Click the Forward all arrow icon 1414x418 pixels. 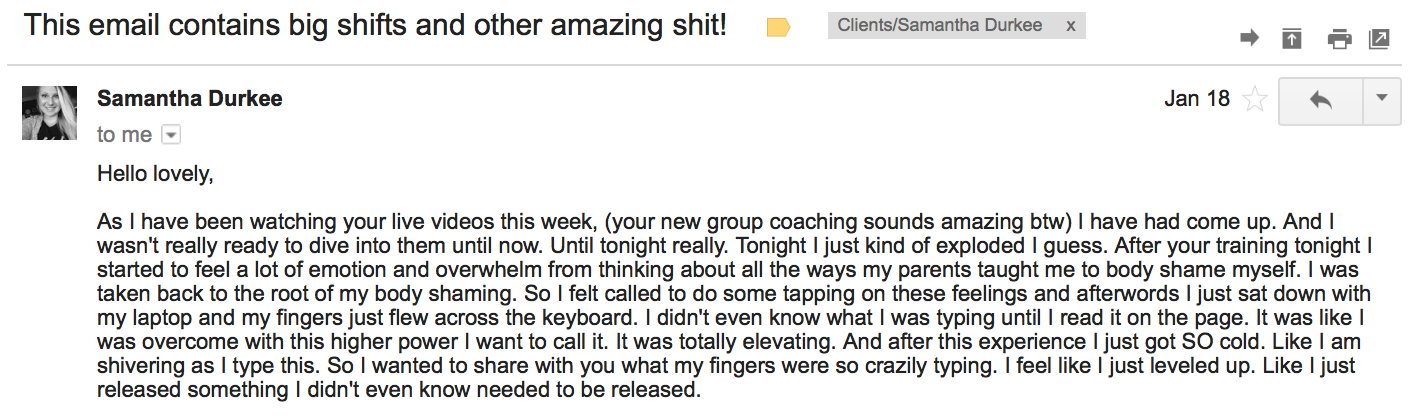pos(1249,39)
